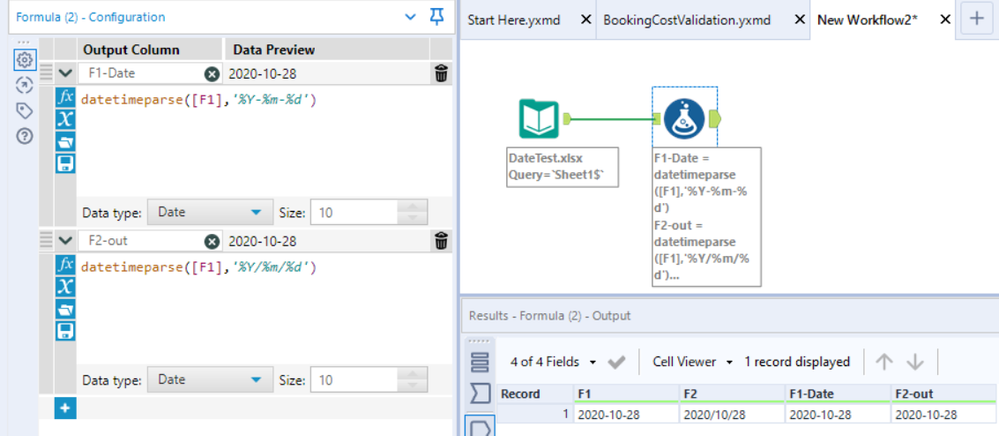999x436 pixels.
Task: Open columns and constants X for F2-out
Action: pos(66,286)
